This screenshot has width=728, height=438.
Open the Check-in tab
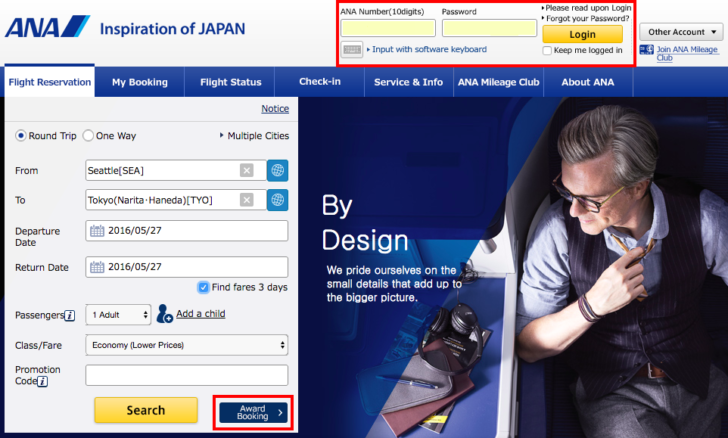click(x=320, y=82)
